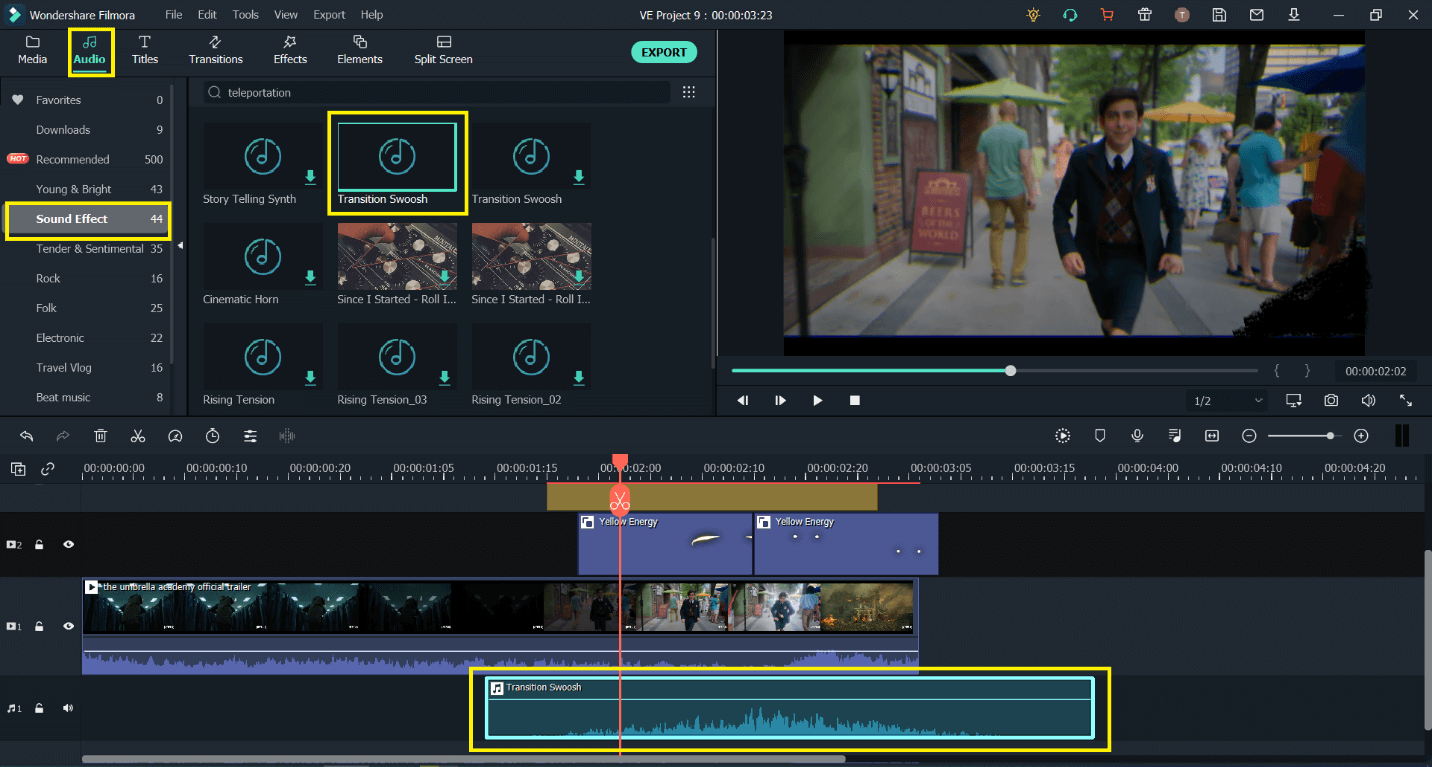Open the Split Screen tab
Image resolution: width=1432 pixels, height=767 pixels.
coord(443,50)
